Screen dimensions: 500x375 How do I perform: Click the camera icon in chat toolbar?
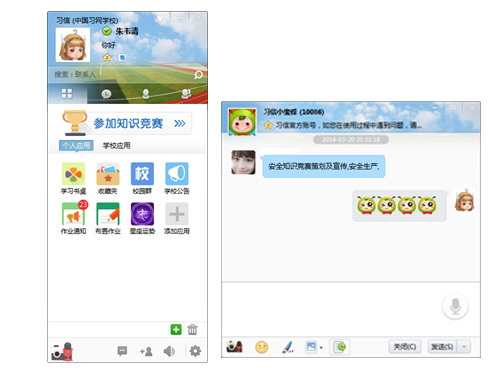234,347
